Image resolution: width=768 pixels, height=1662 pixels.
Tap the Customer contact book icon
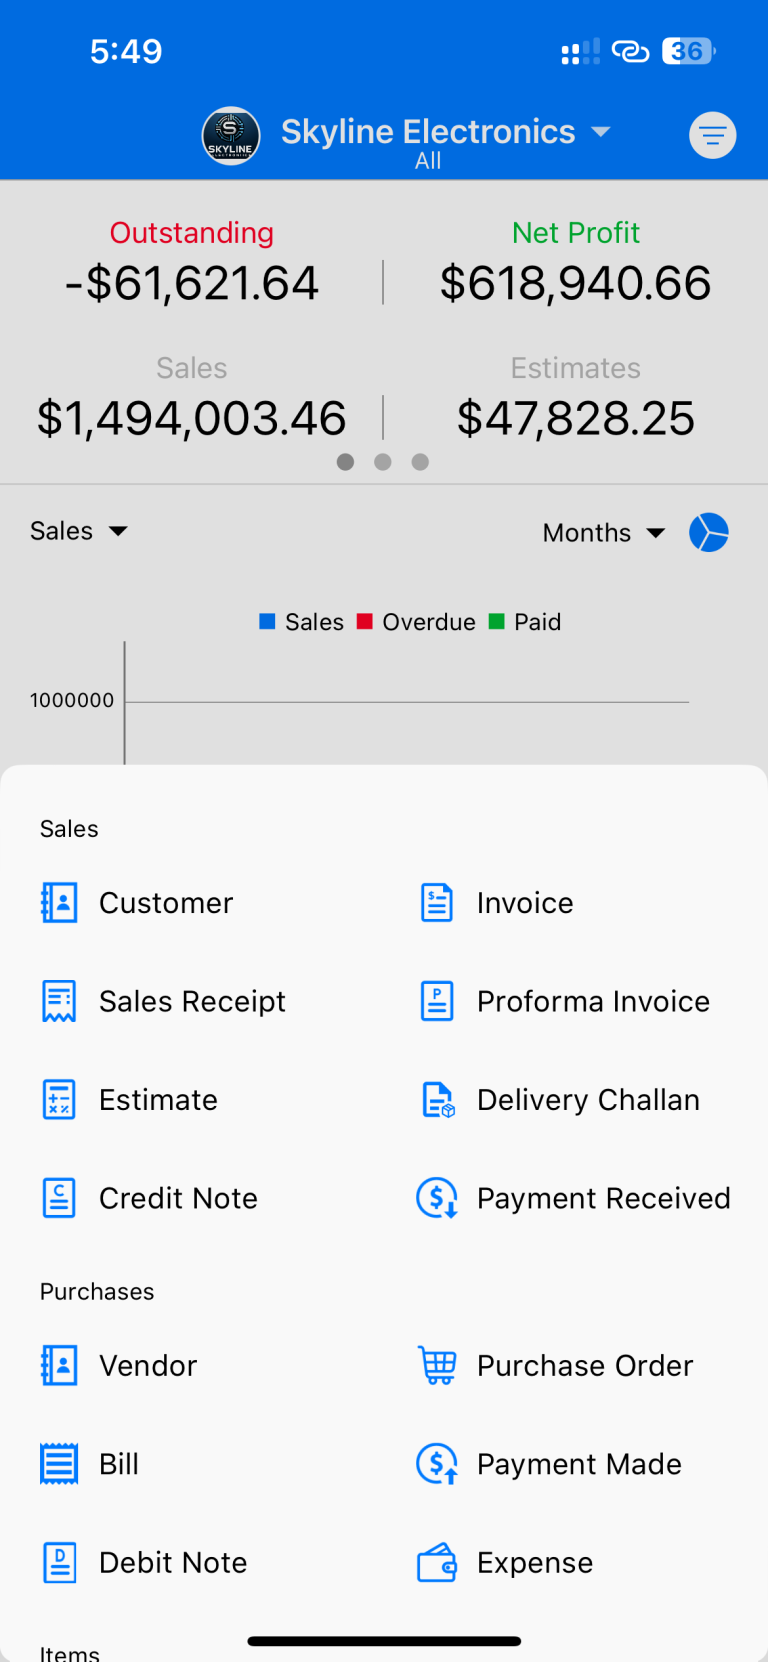pos(59,903)
